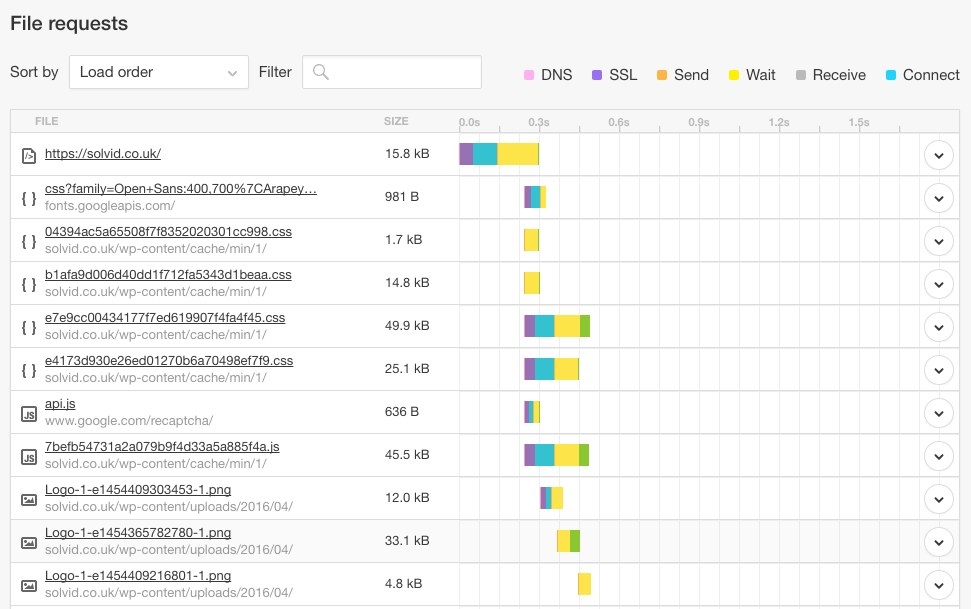Open the 04394ac5a65508f7f8352020301cc998.css link
The image size is (971, 609).
168,232
